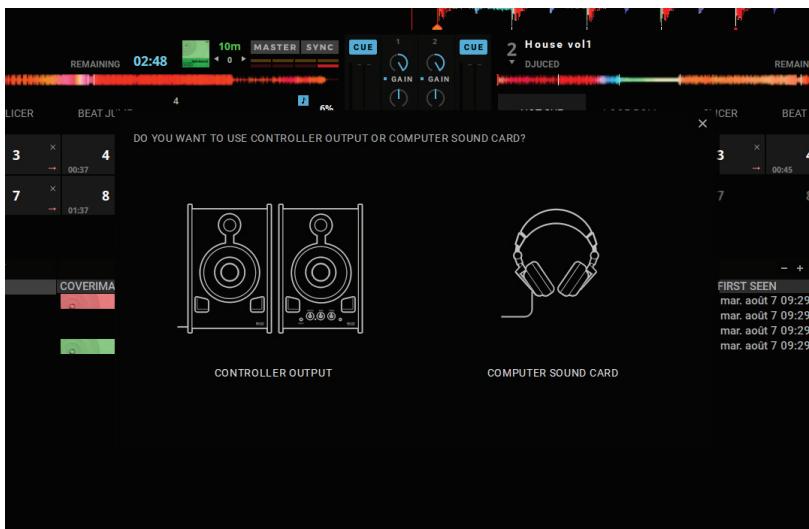This screenshot has height=529, width=809.
Task: Click the House vol1 track title
Action: (x=558, y=44)
